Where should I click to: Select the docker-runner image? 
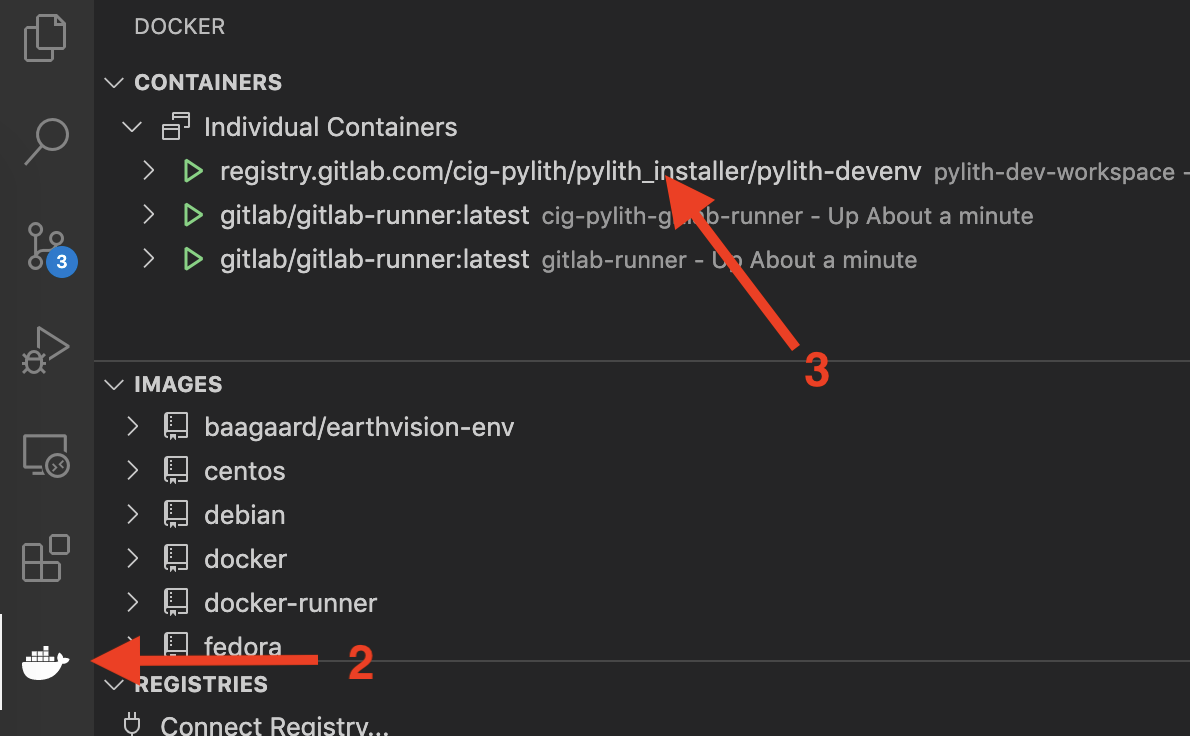(291, 603)
